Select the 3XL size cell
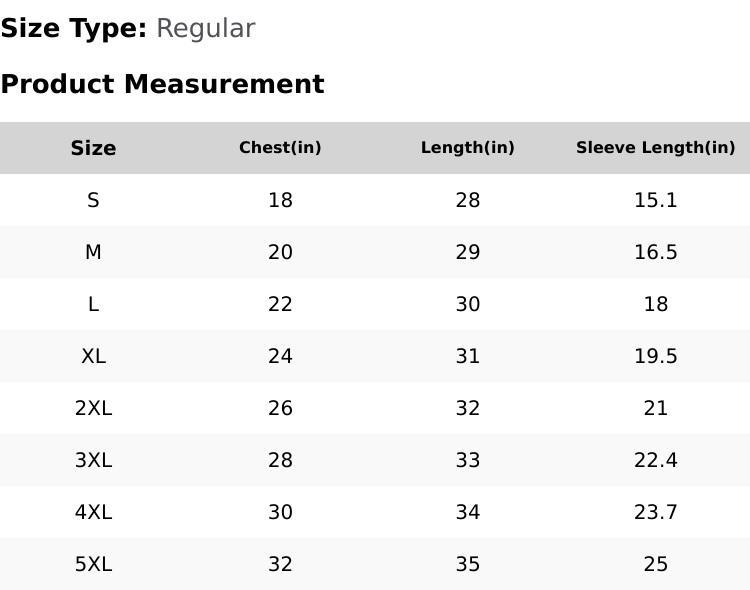Viewport: 750px width, 590px height. (x=93, y=460)
